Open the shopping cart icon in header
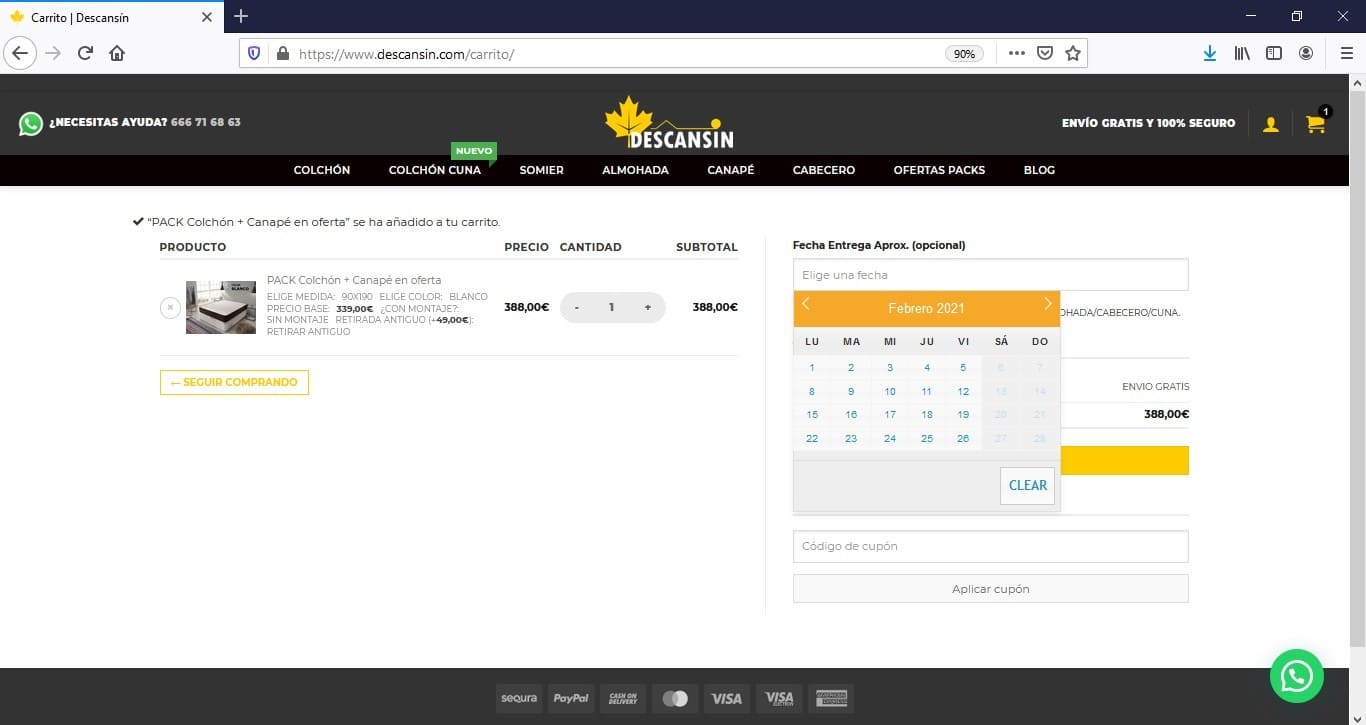 coord(1315,124)
